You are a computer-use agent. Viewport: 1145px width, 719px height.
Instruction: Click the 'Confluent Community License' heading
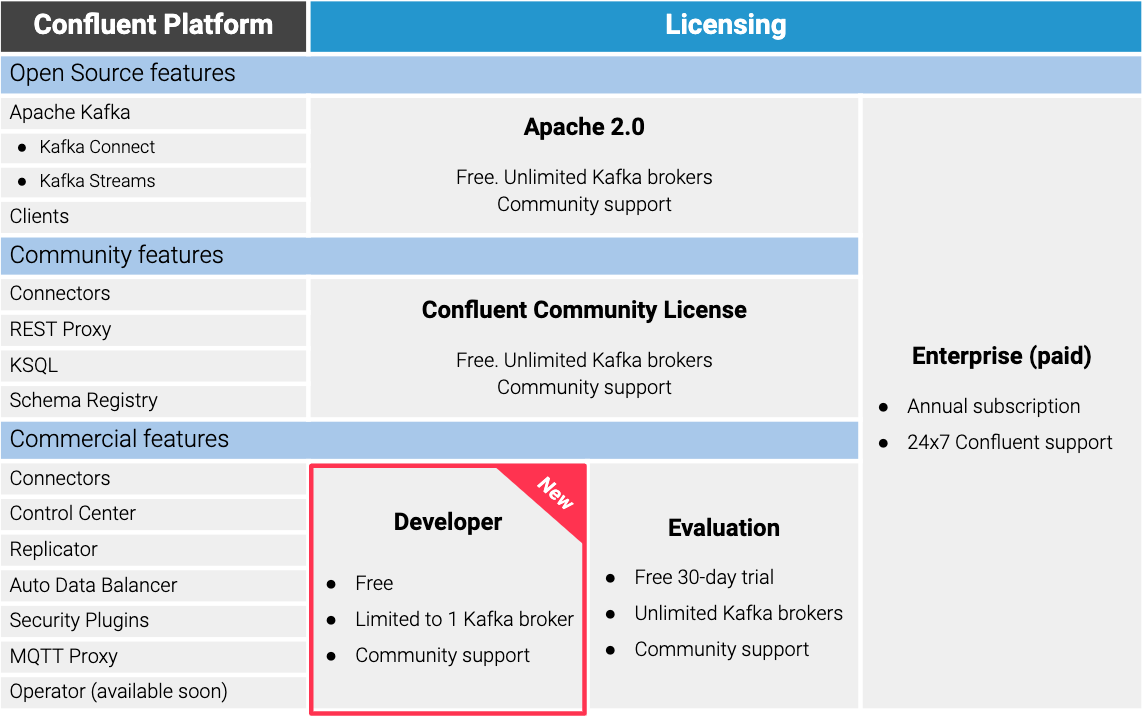tap(584, 310)
